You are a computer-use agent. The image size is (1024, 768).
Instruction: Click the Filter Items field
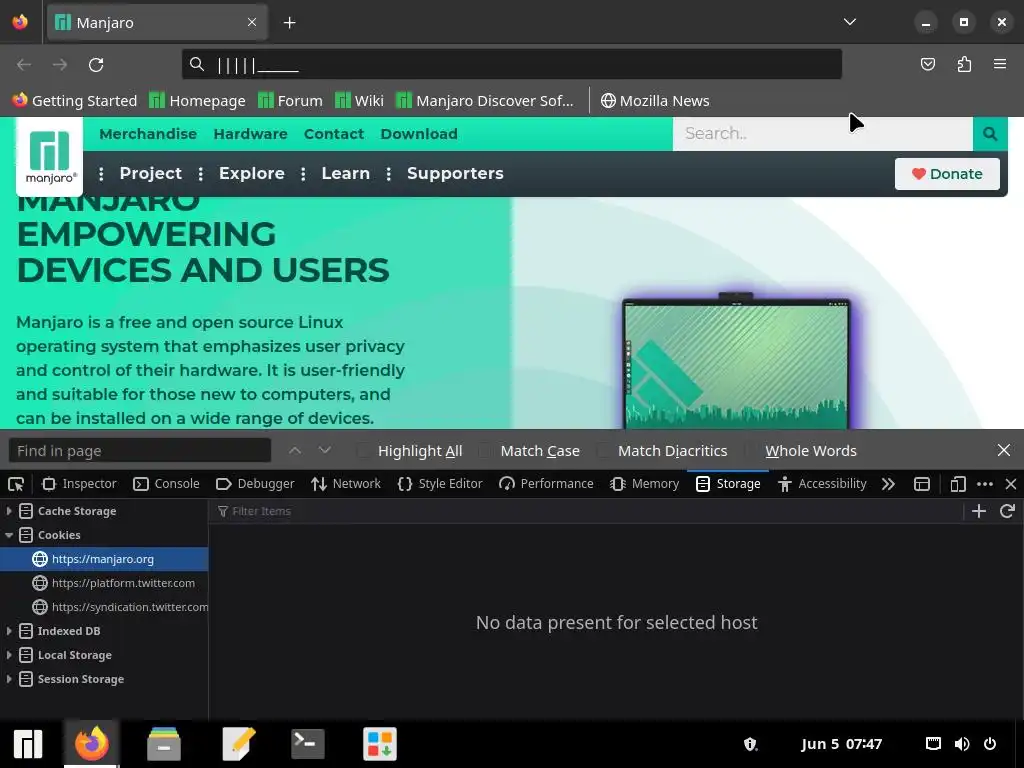pos(588,511)
